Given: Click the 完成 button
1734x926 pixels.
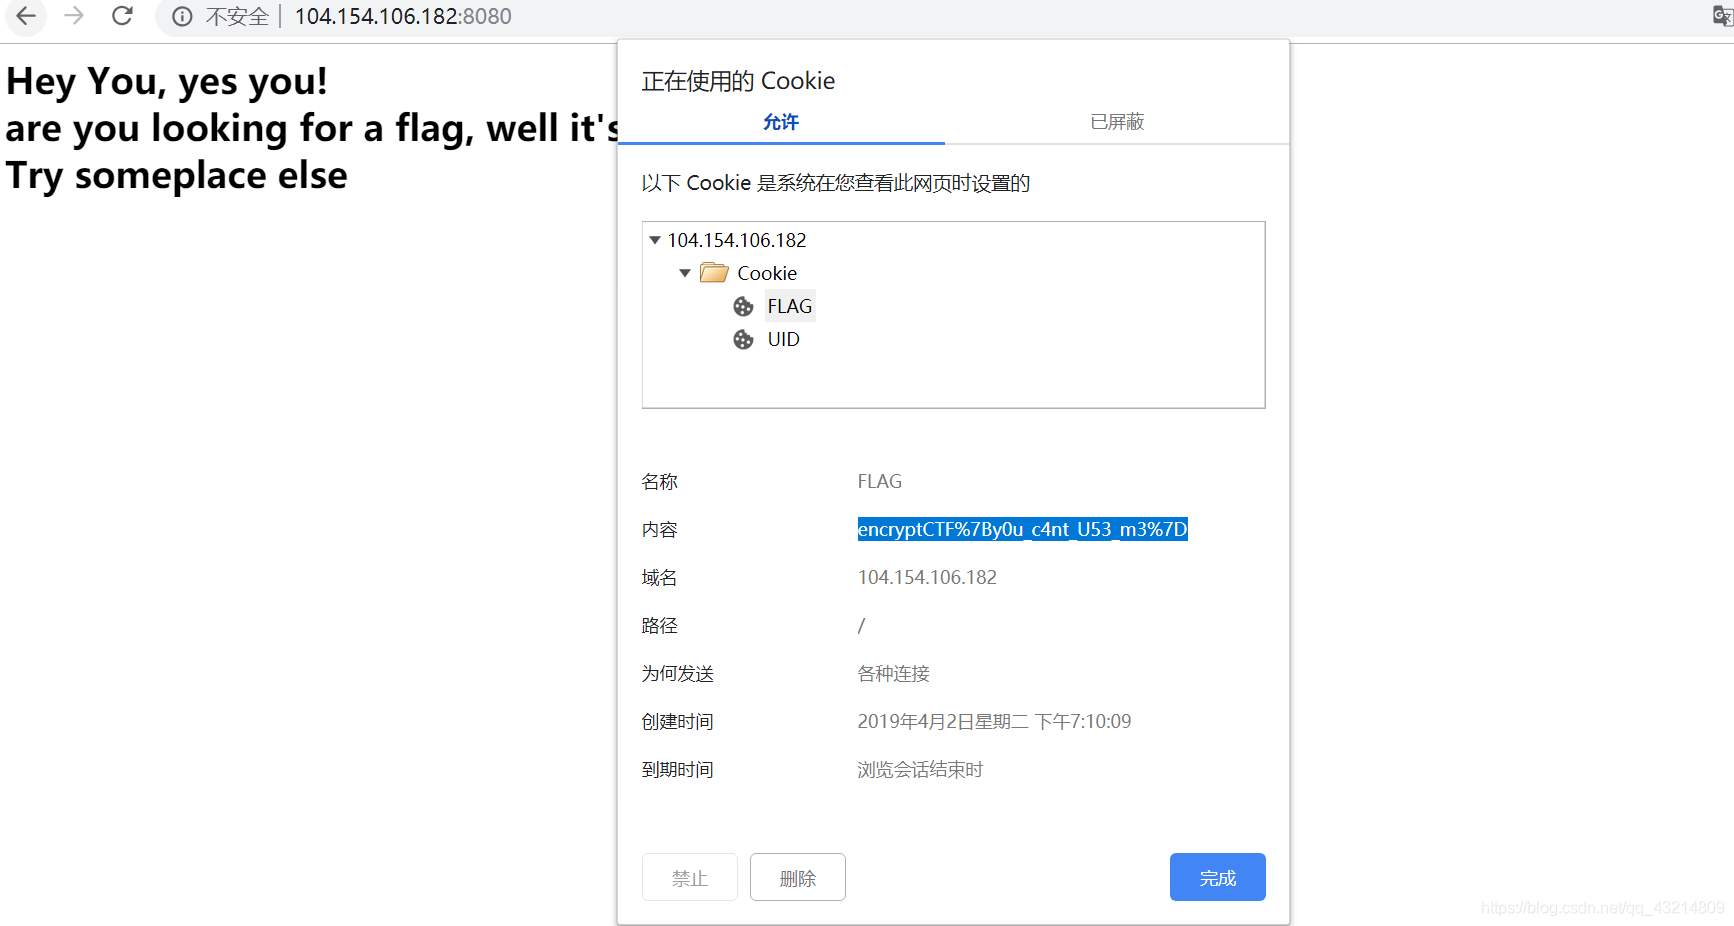Looking at the screenshot, I should click(1218, 877).
